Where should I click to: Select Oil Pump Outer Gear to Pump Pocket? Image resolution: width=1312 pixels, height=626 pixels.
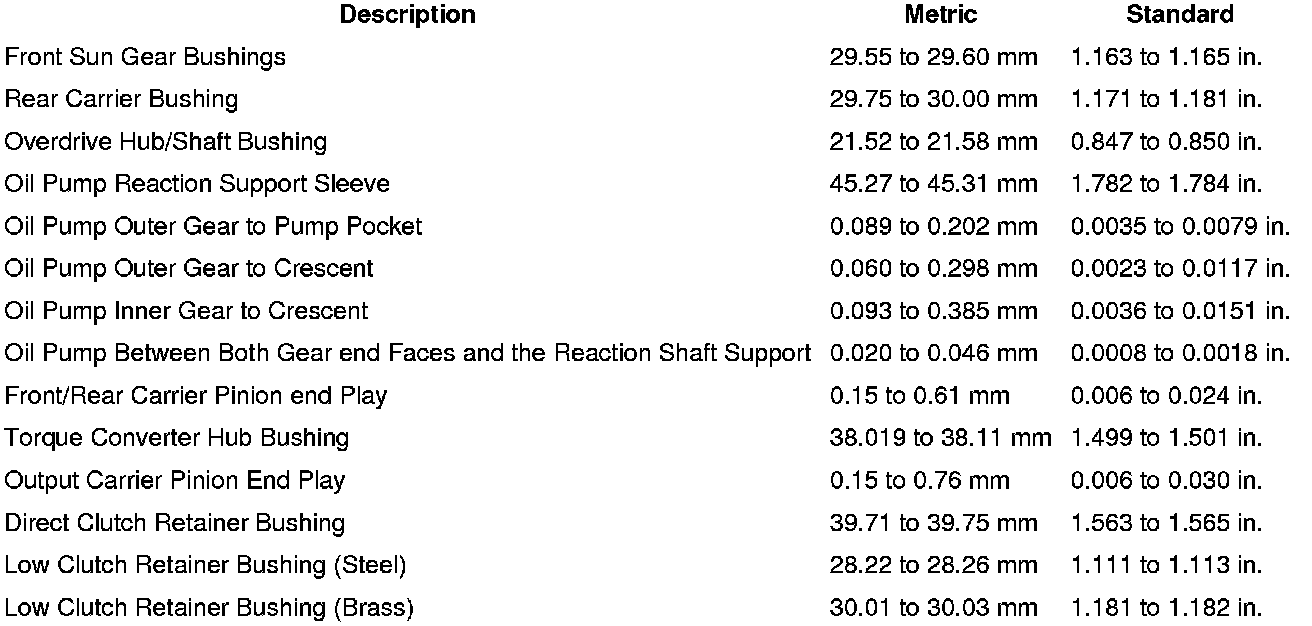(x=213, y=227)
